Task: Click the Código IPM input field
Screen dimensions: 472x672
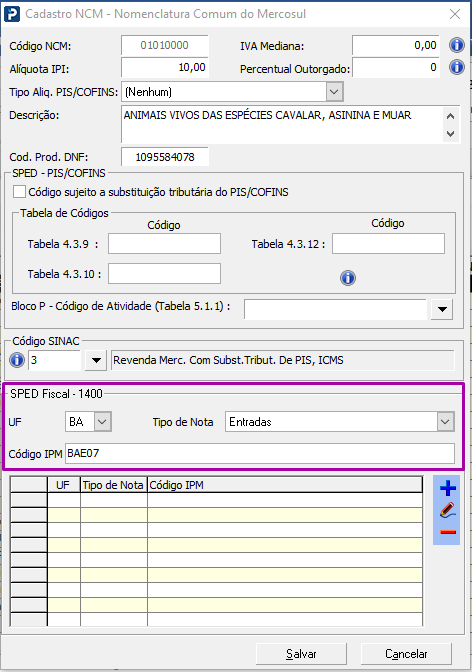Action: (260, 453)
